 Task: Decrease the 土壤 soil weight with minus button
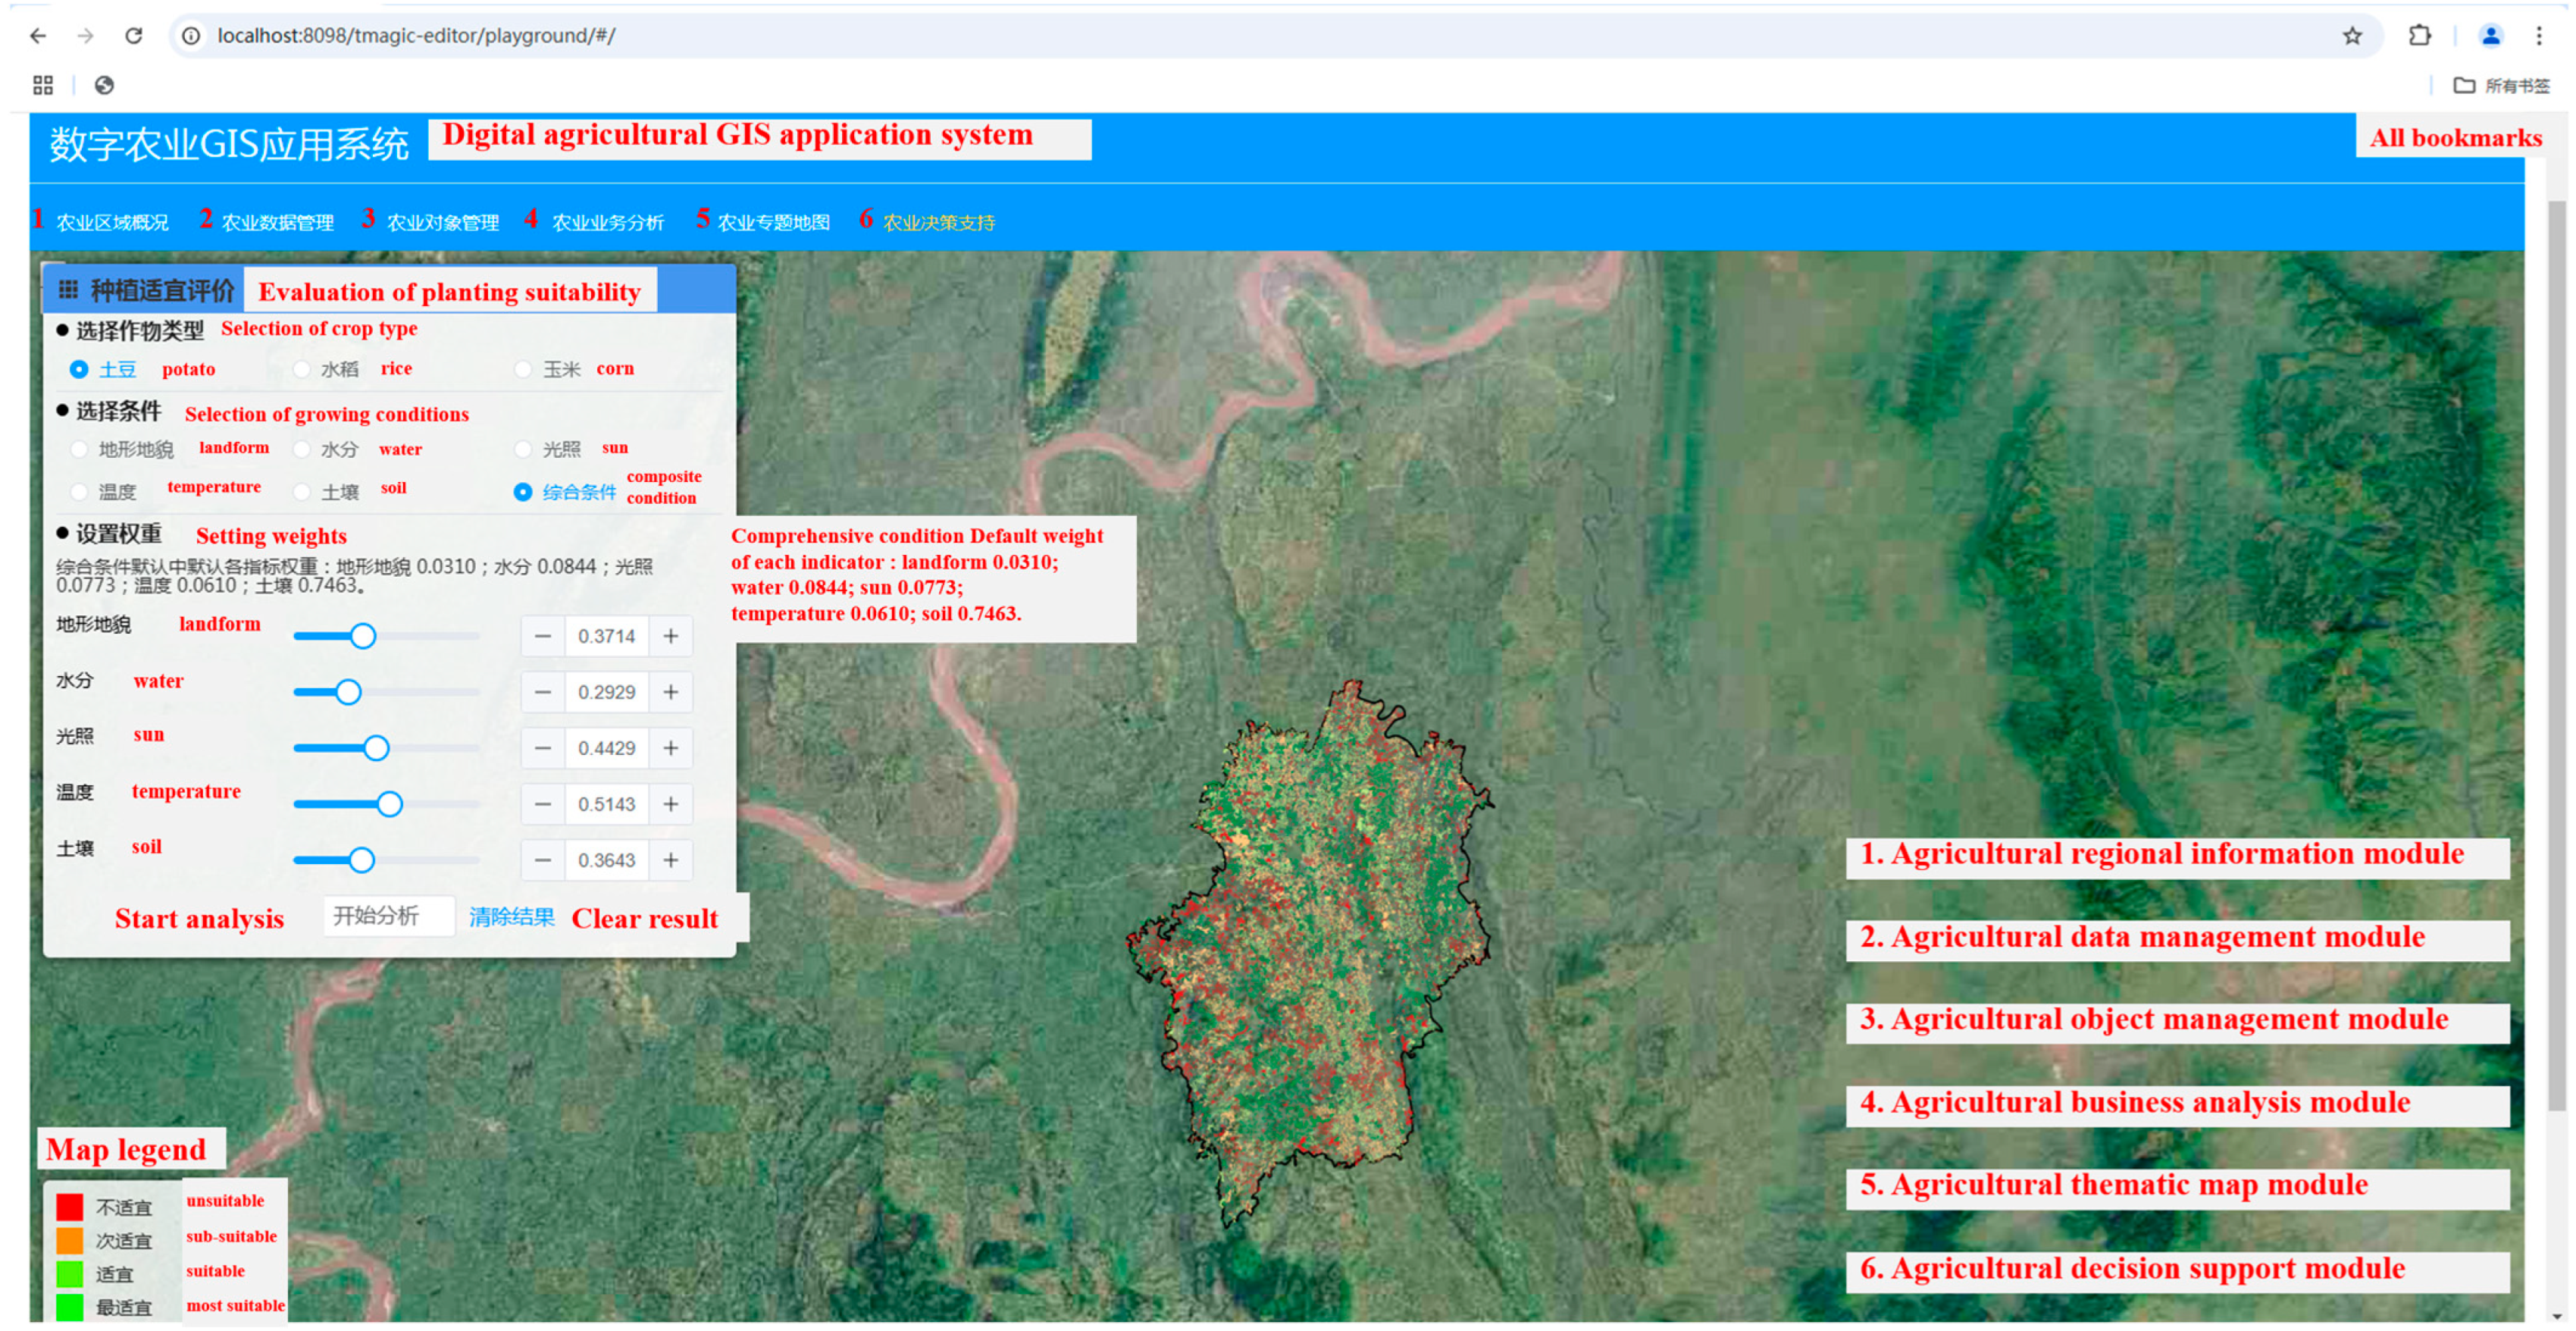click(542, 860)
